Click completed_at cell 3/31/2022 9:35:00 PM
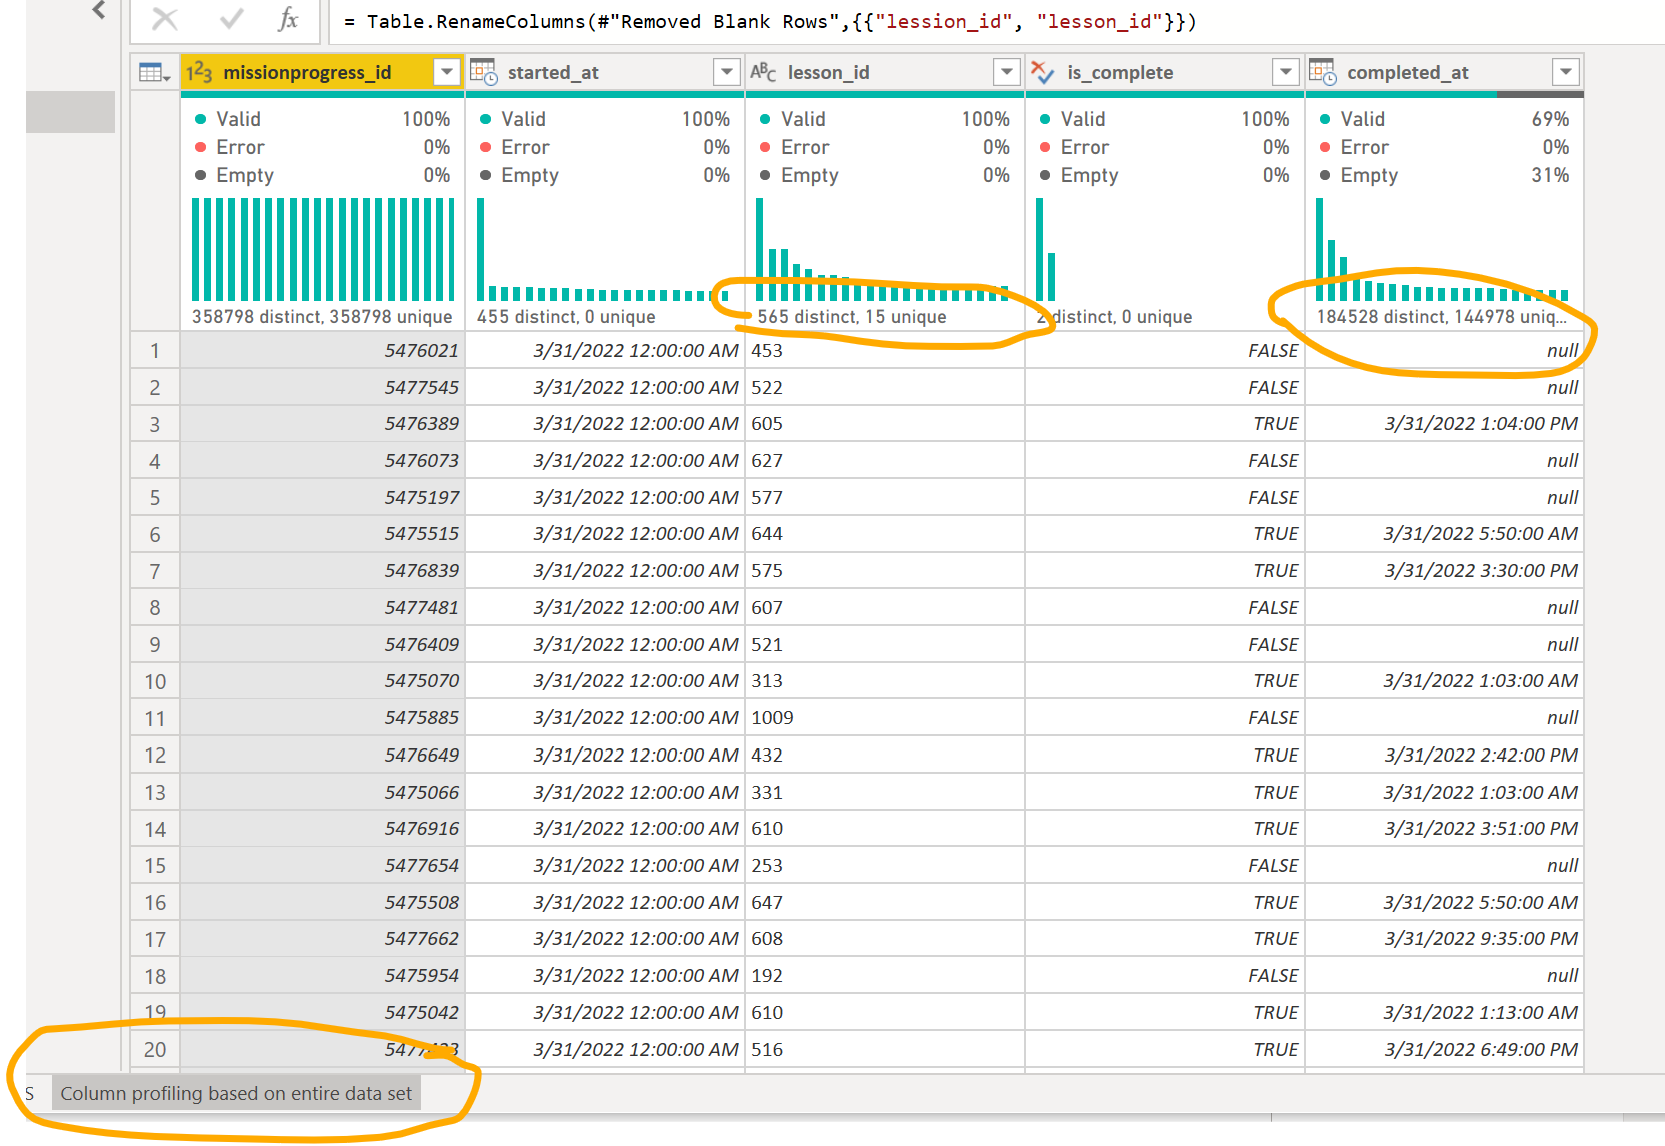The width and height of the screenshot is (1665, 1146). tap(1445, 939)
